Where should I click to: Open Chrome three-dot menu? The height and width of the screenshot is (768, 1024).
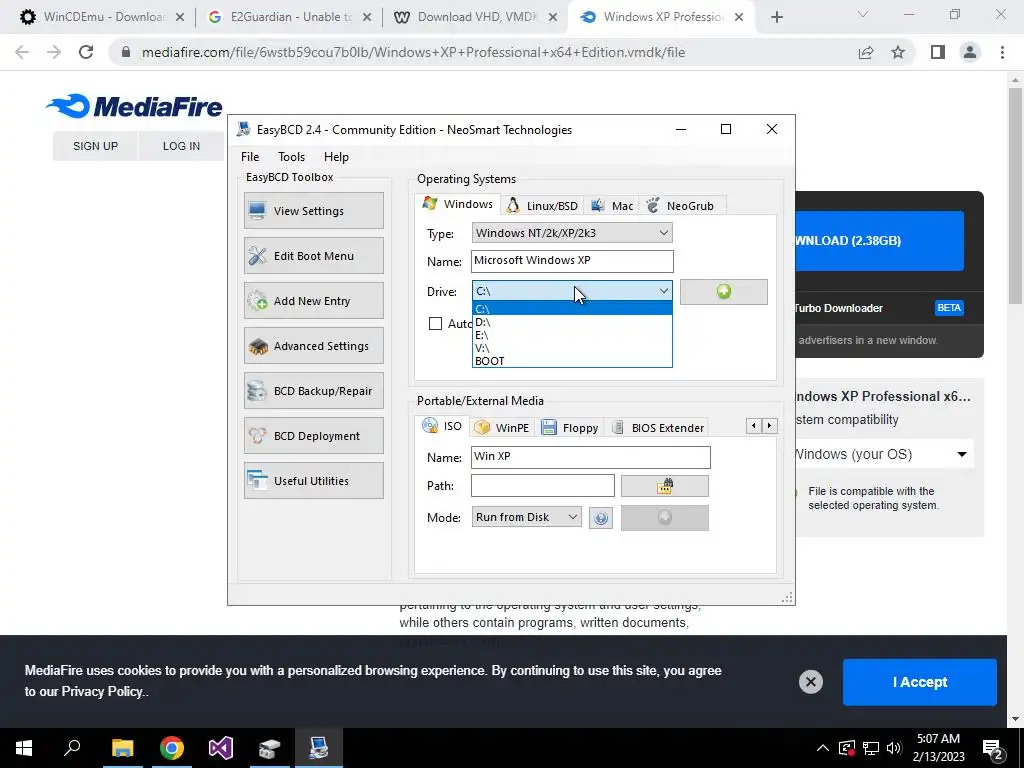point(1002,52)
